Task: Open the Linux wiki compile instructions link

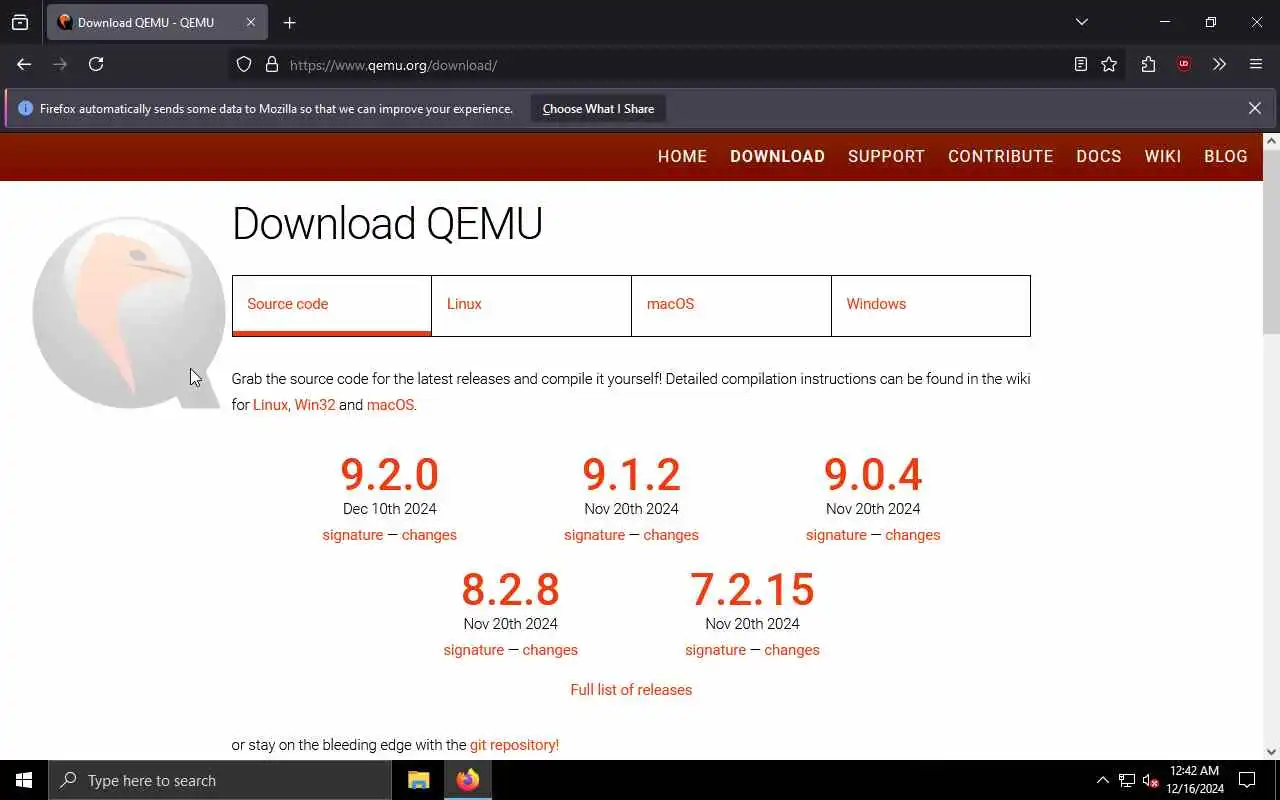Action: (x=270, y=405)
